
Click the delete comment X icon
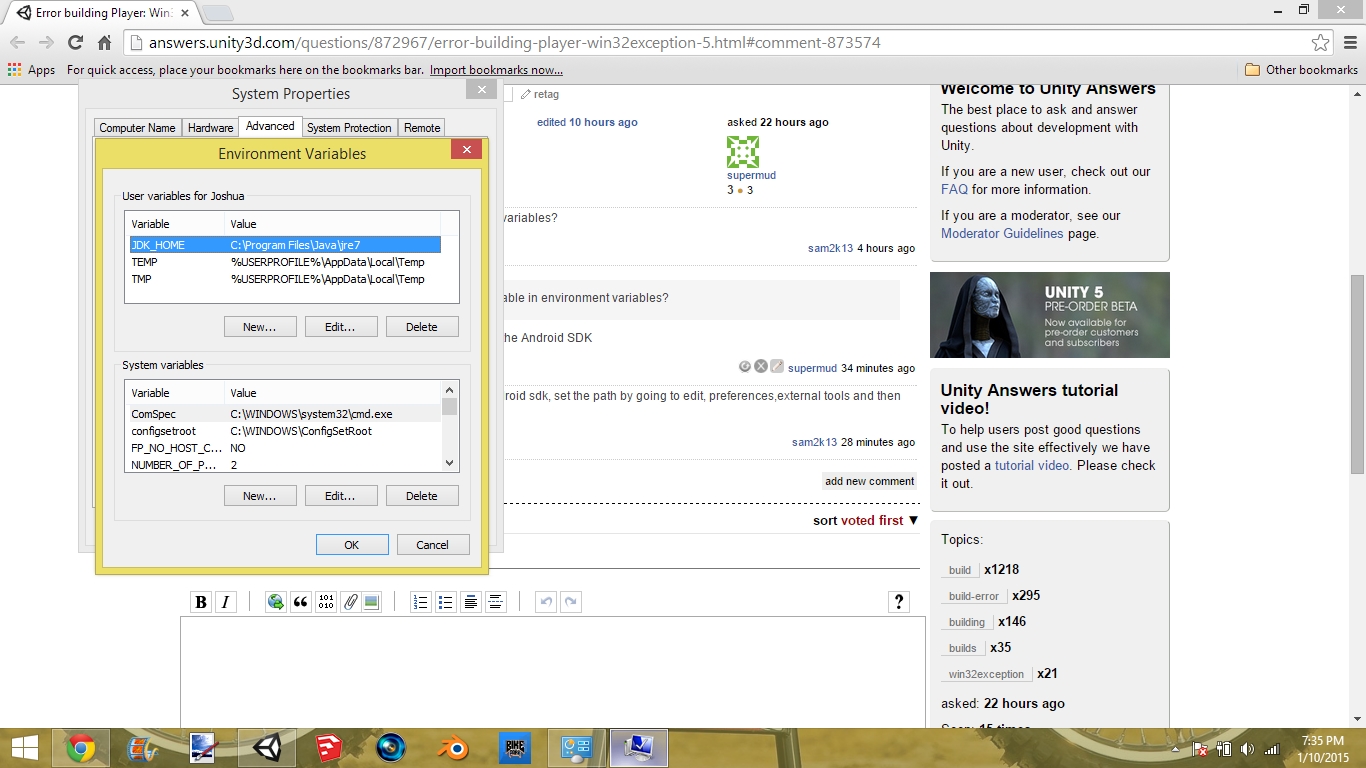pos(761,366)
